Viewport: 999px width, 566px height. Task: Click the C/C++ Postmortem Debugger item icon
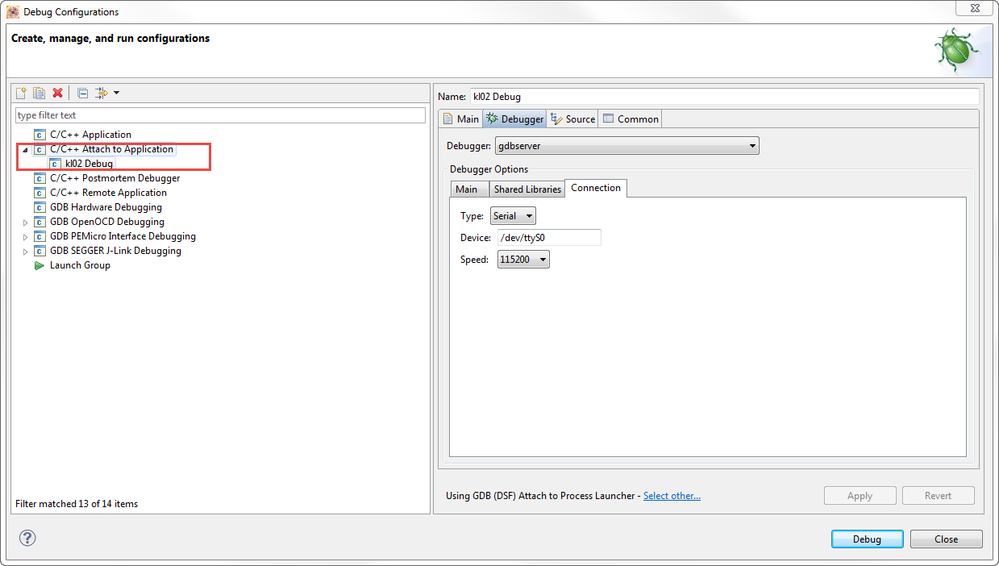point(40,178)
